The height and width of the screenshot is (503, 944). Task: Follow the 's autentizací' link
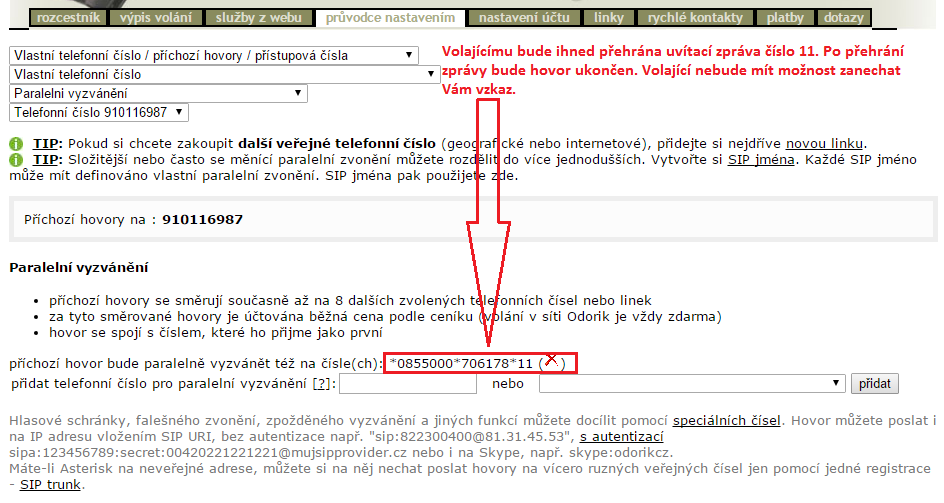(x=622, y=437)
